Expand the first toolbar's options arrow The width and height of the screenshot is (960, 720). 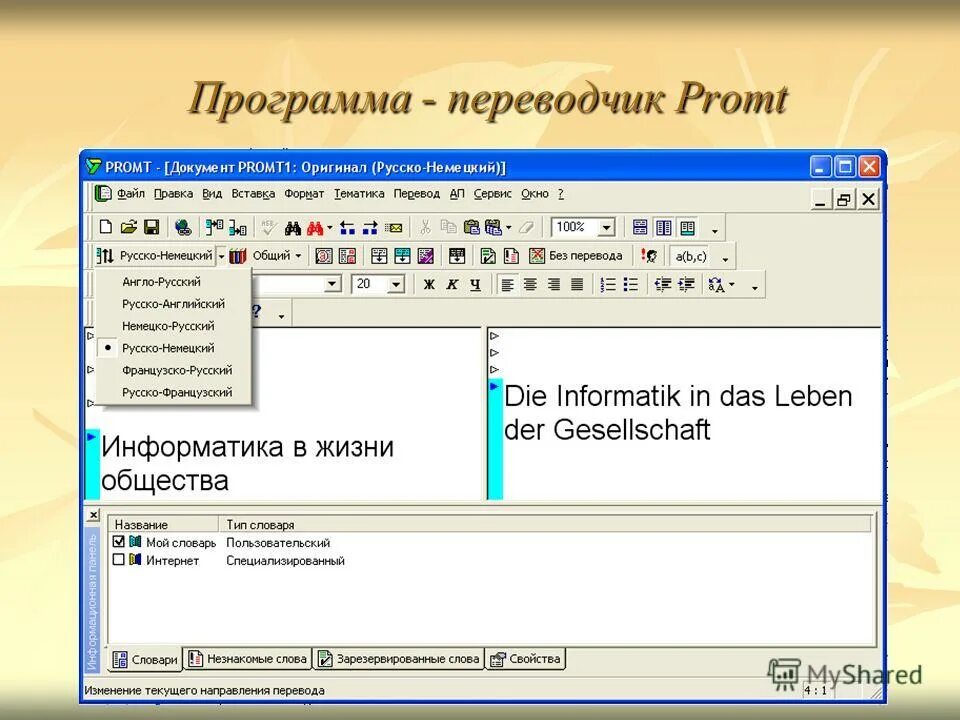(x=714, y=231)
